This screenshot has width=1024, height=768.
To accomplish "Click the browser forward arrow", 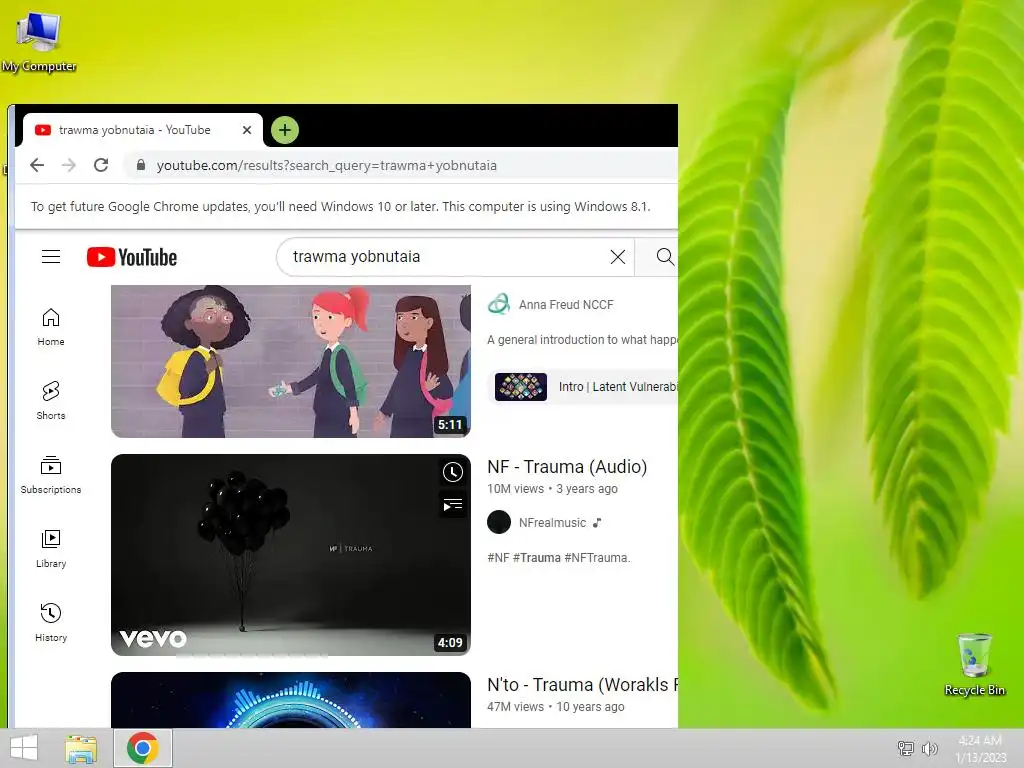I will click(x=69, y=165).
